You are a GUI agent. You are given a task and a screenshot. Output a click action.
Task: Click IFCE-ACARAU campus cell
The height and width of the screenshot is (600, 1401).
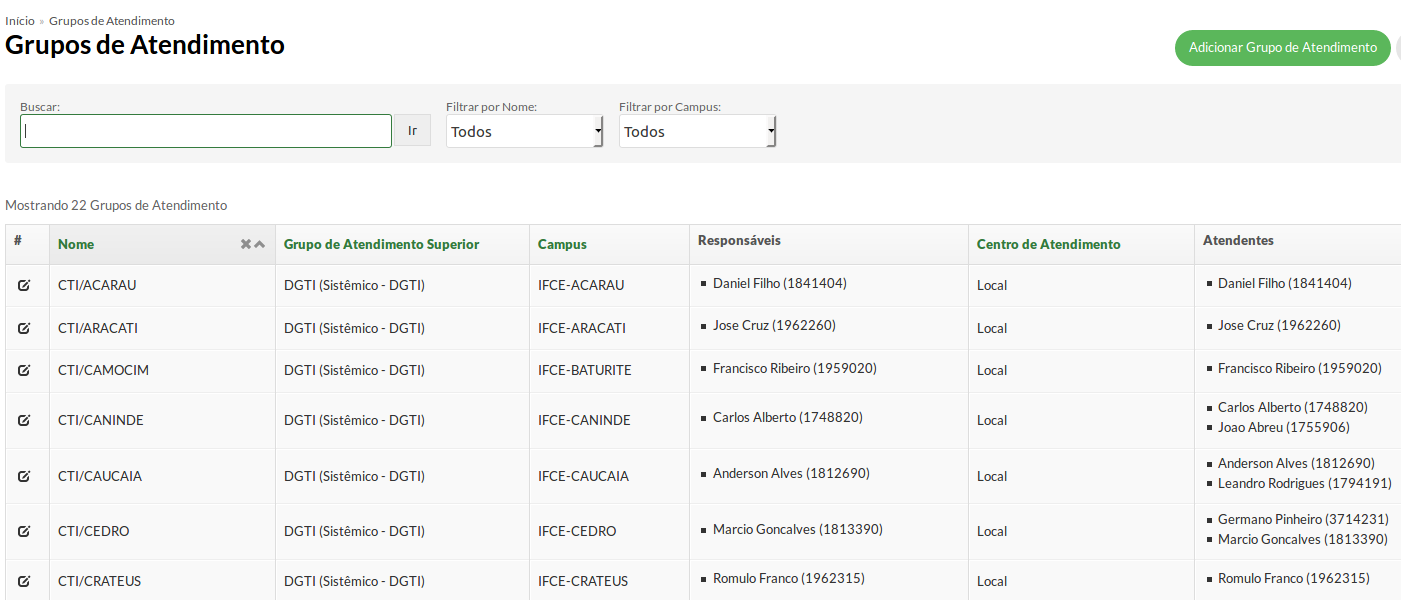tap(581, 285)
